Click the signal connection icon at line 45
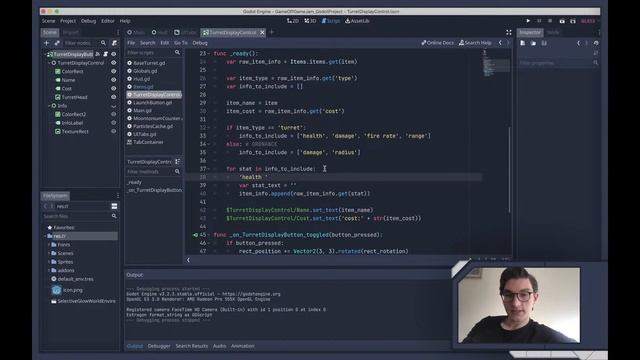The image size is (640, 360). coord(196,235)
